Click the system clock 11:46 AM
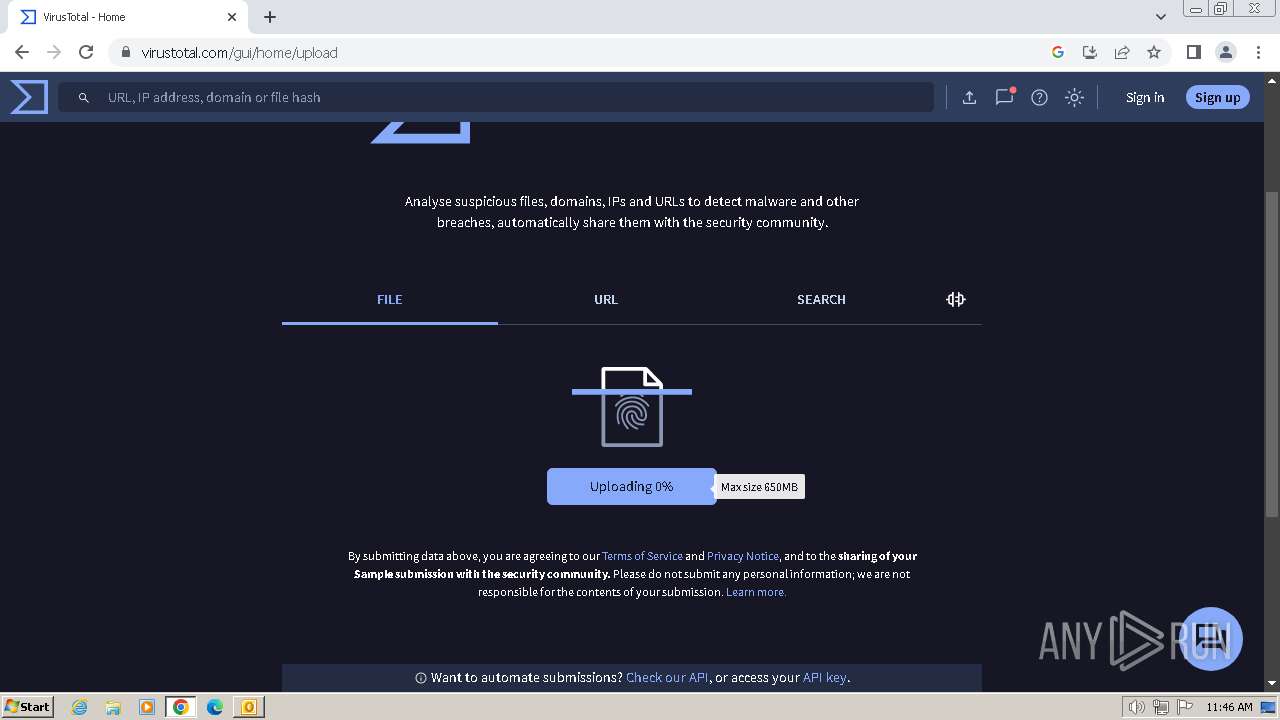This screenshot has height=720, width=1280. click(x=1229, y=707)
